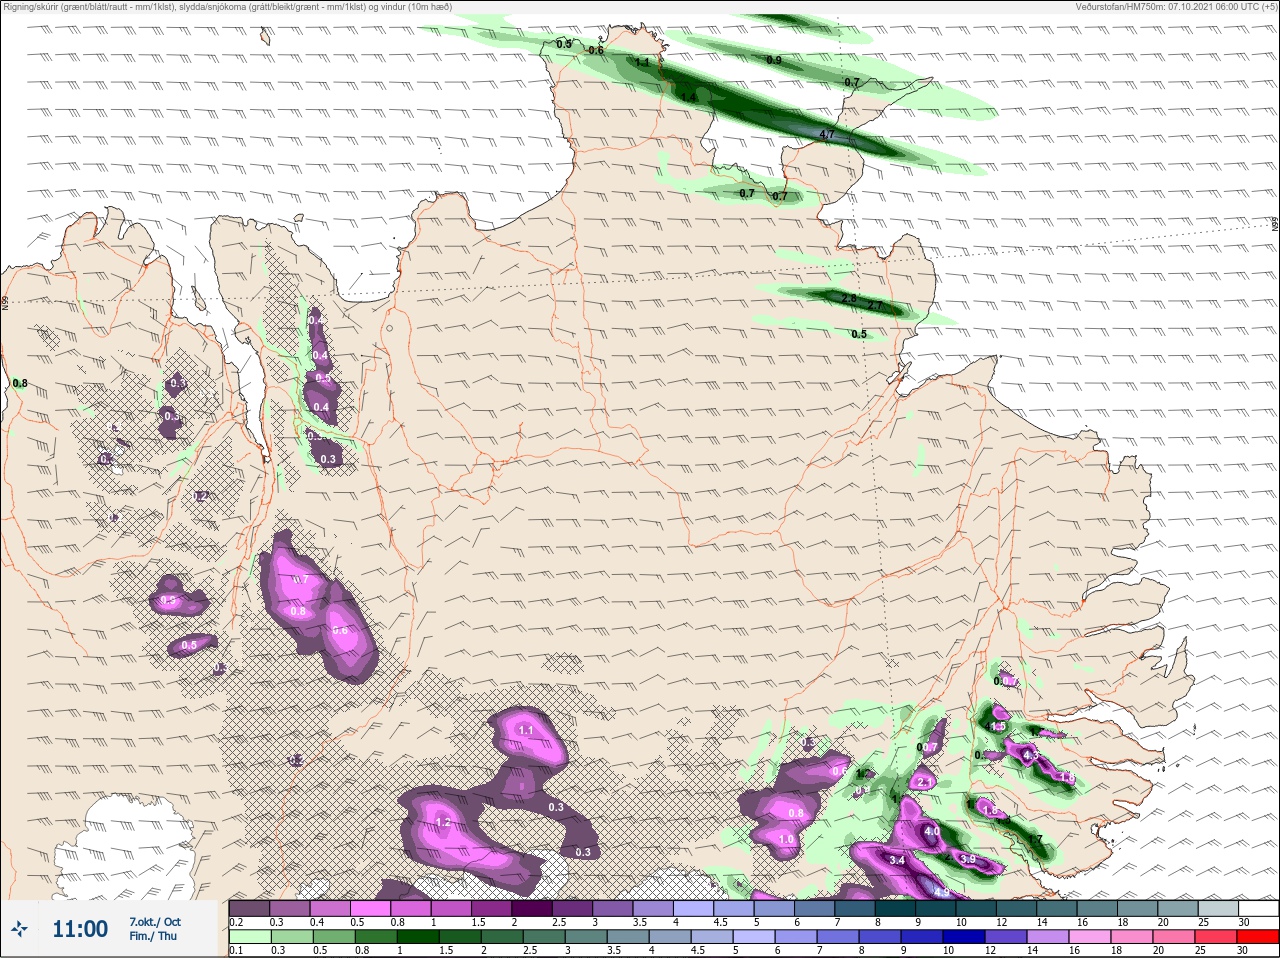The image size is (1280, 958).
Task: Pick the bright red 30 rain legend swatch
Action: [x=1257, y=937]
